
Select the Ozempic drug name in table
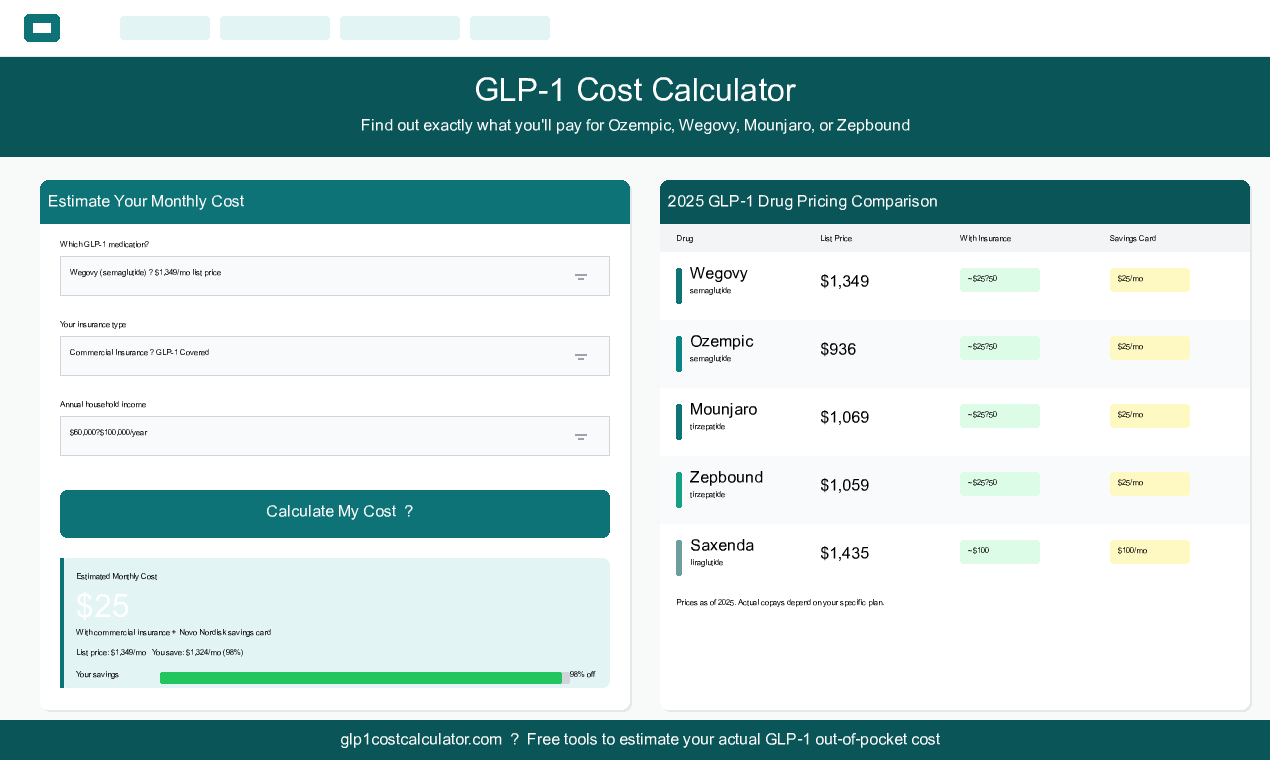722,342
